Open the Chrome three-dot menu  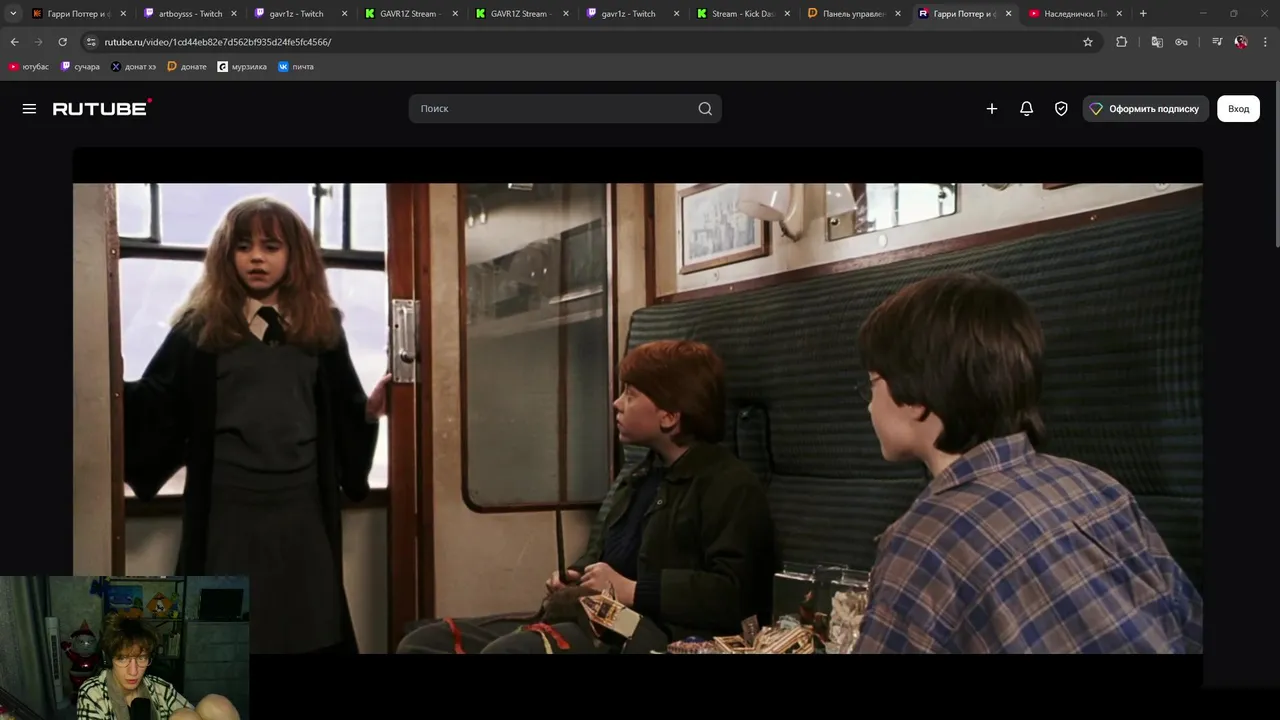[x=1265, y=42]
